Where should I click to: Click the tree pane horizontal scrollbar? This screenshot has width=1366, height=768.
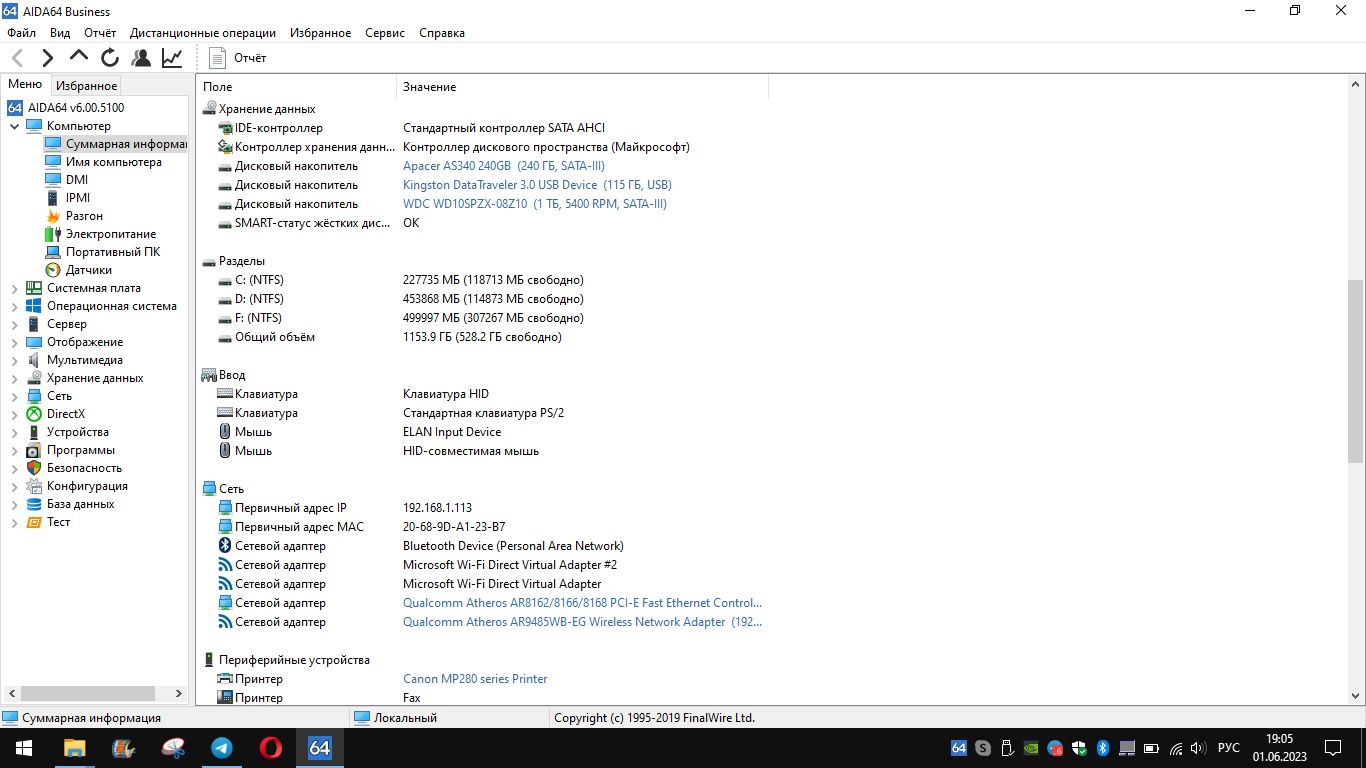88,693
